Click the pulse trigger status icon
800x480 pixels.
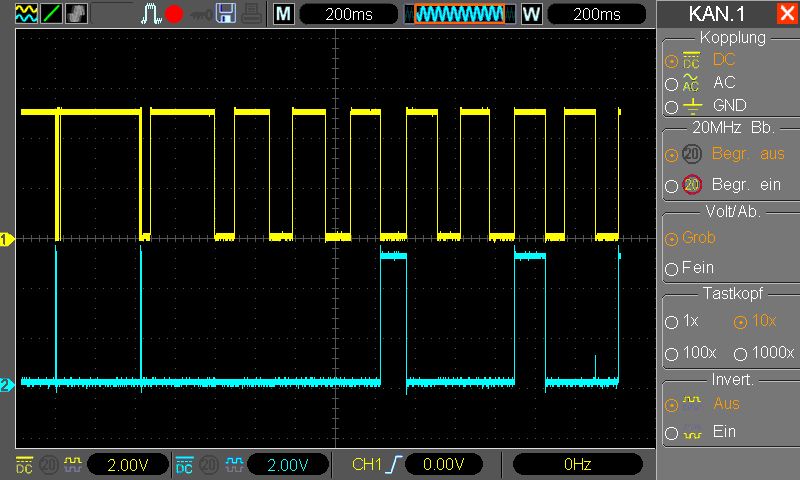pyautogui.click(x=151, y=14)
